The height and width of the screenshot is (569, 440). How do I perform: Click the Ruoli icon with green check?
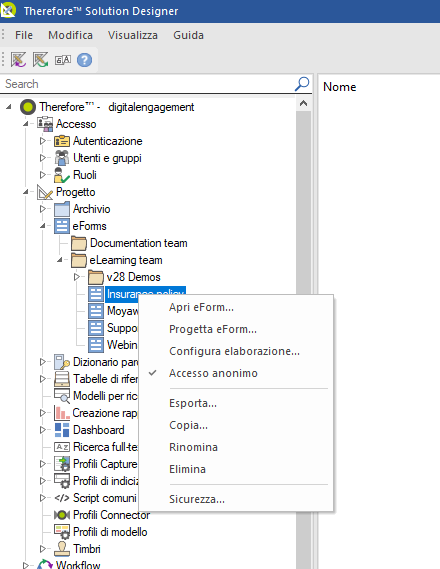62,175
